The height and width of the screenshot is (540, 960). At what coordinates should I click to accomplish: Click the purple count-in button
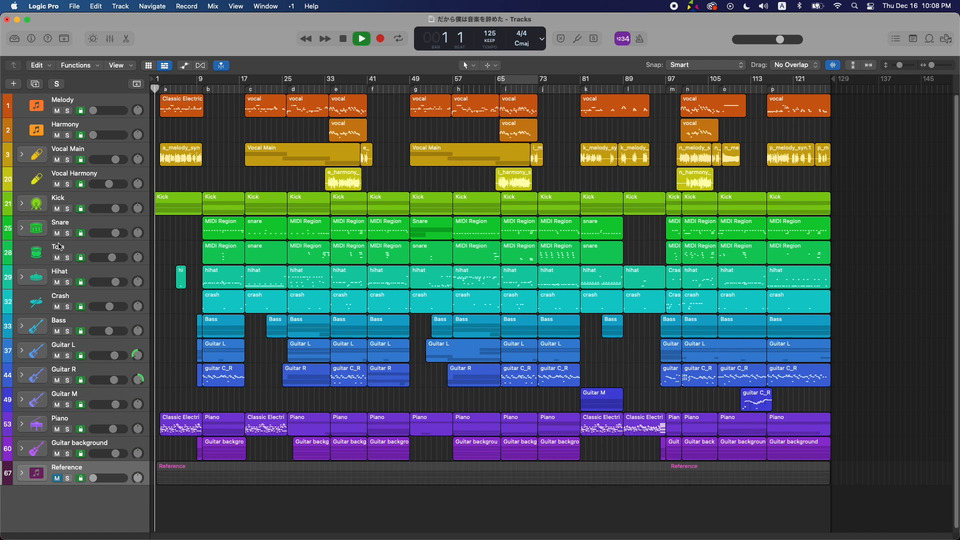(622, 39)
